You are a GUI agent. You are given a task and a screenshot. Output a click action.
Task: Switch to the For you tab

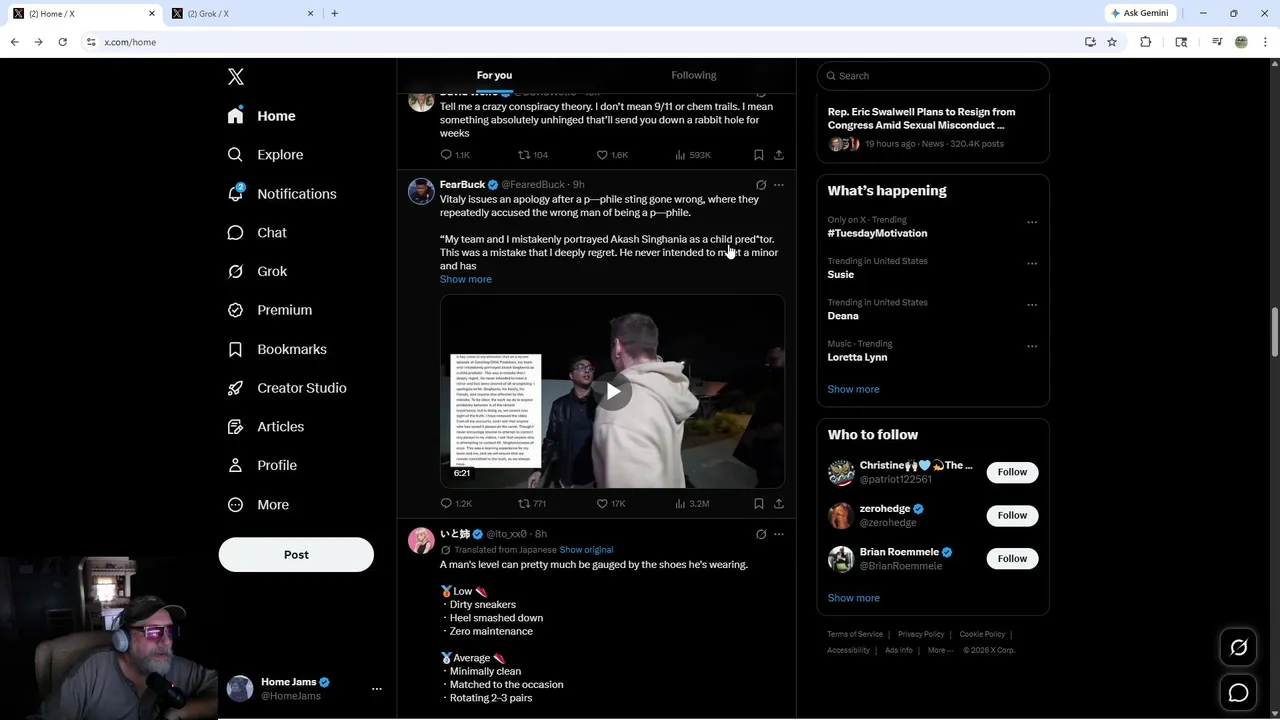click(494, 75)
